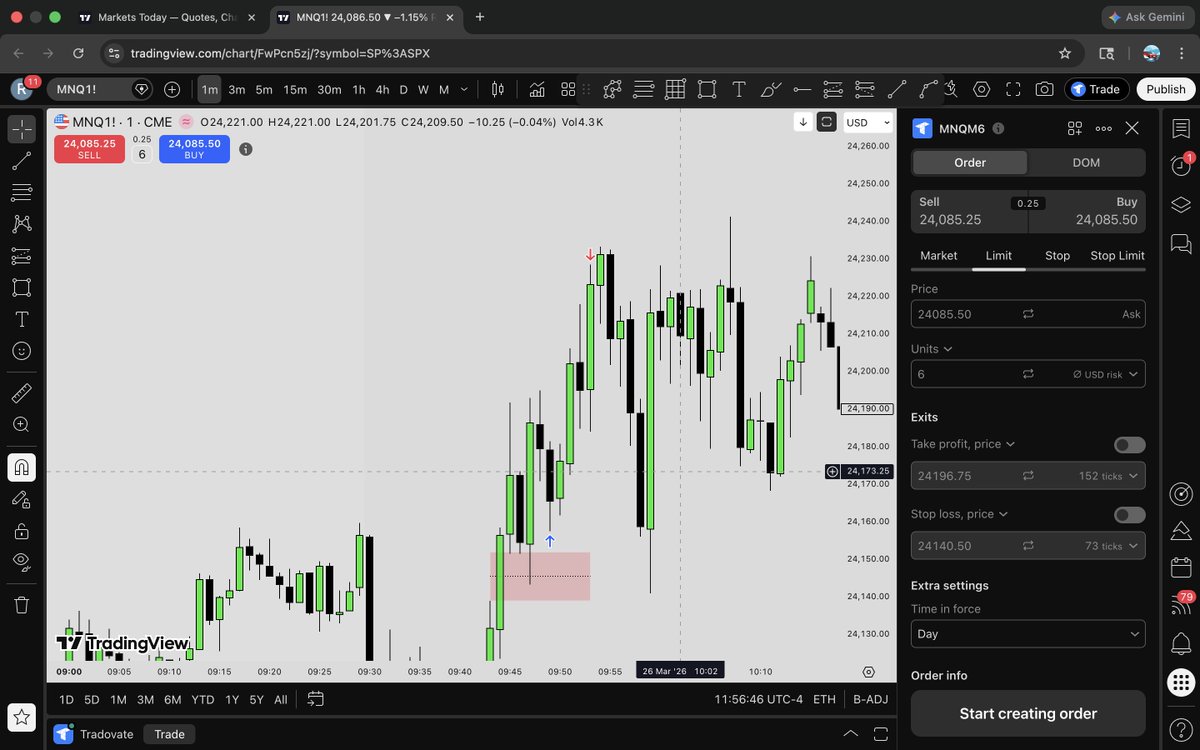The image size is (1200, 750).
Task: Activate the zoom in tool
Action: pos(21,425)
